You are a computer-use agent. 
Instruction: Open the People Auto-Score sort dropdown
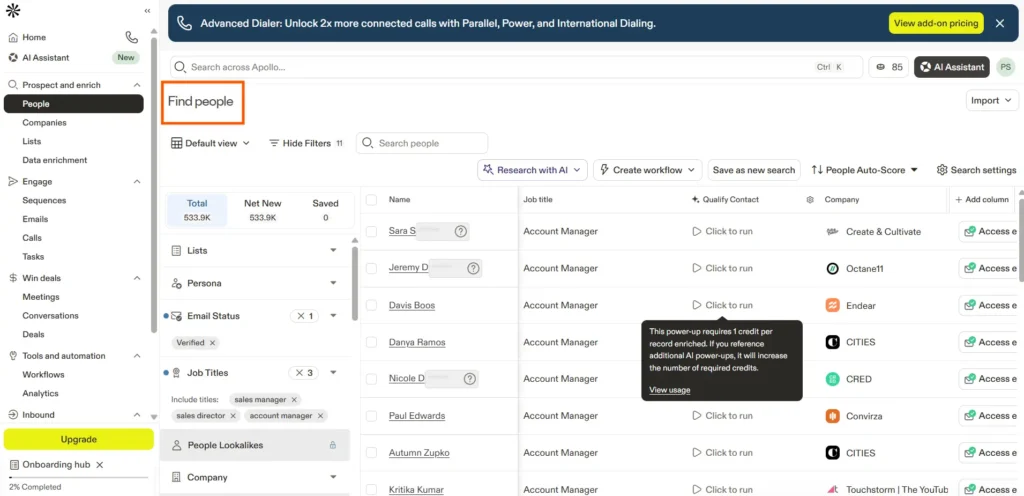[865, 170]
